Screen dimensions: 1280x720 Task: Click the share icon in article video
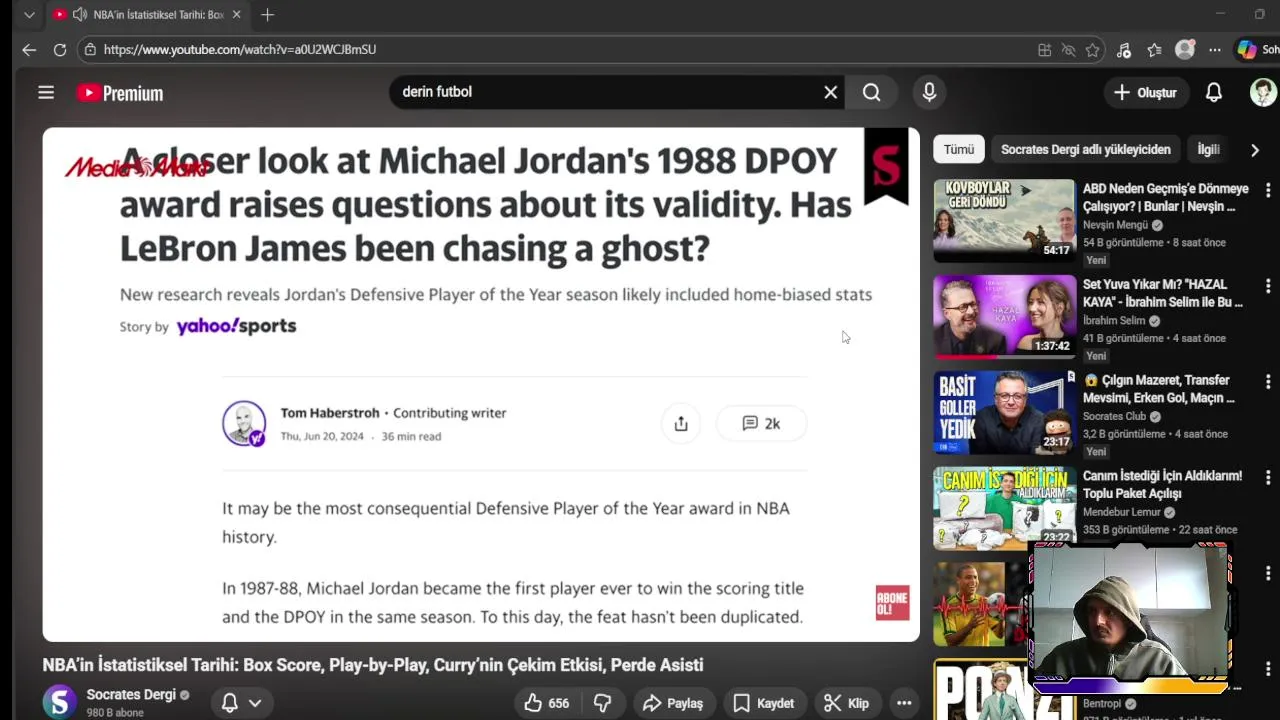pos(681,424)
